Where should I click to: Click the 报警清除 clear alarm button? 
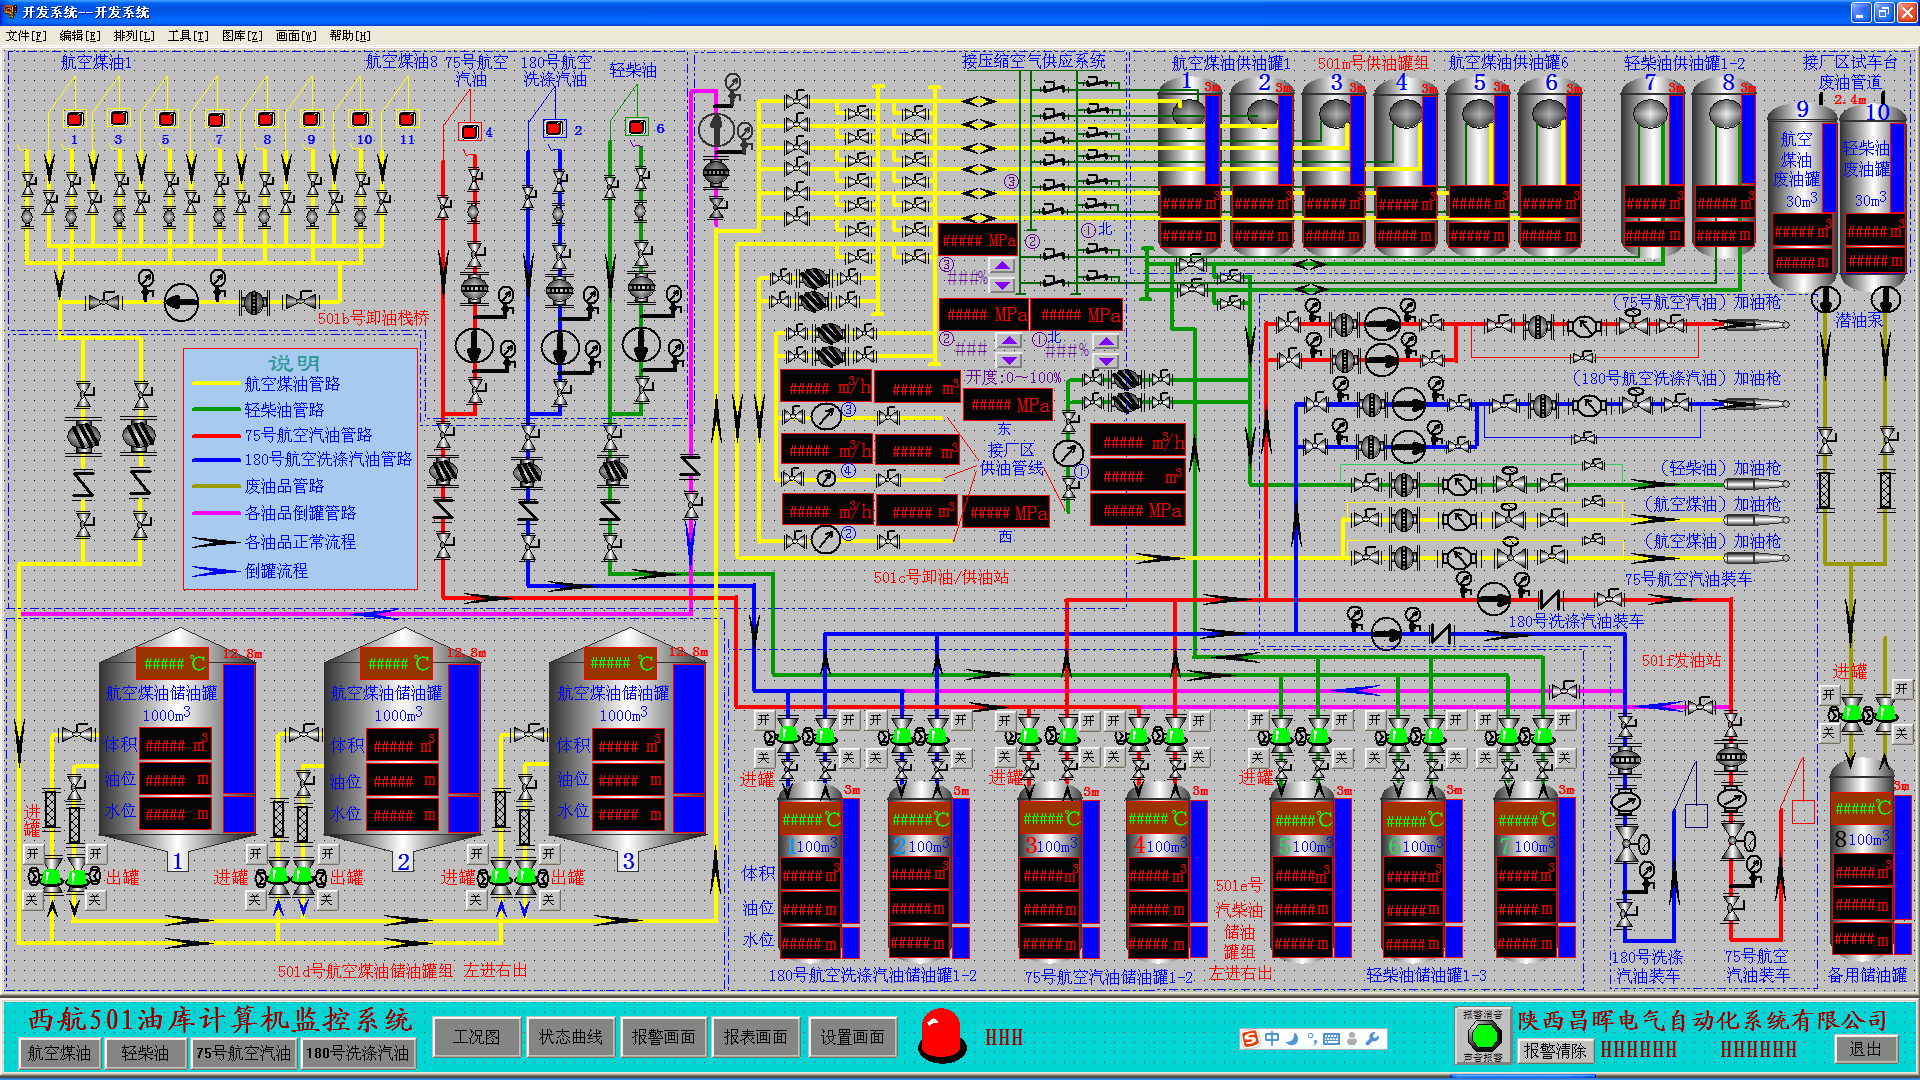tap(1554, 1050)
